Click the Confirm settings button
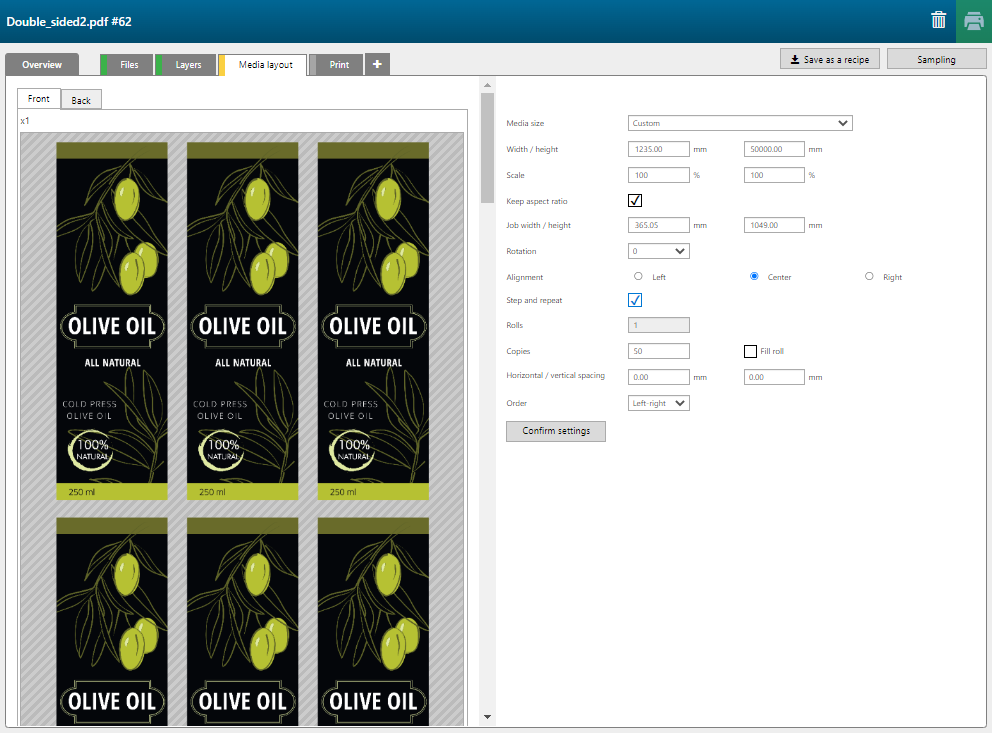The width and height of the screenshot is (992, 733). pyautogui.click(x=556, y=431)
